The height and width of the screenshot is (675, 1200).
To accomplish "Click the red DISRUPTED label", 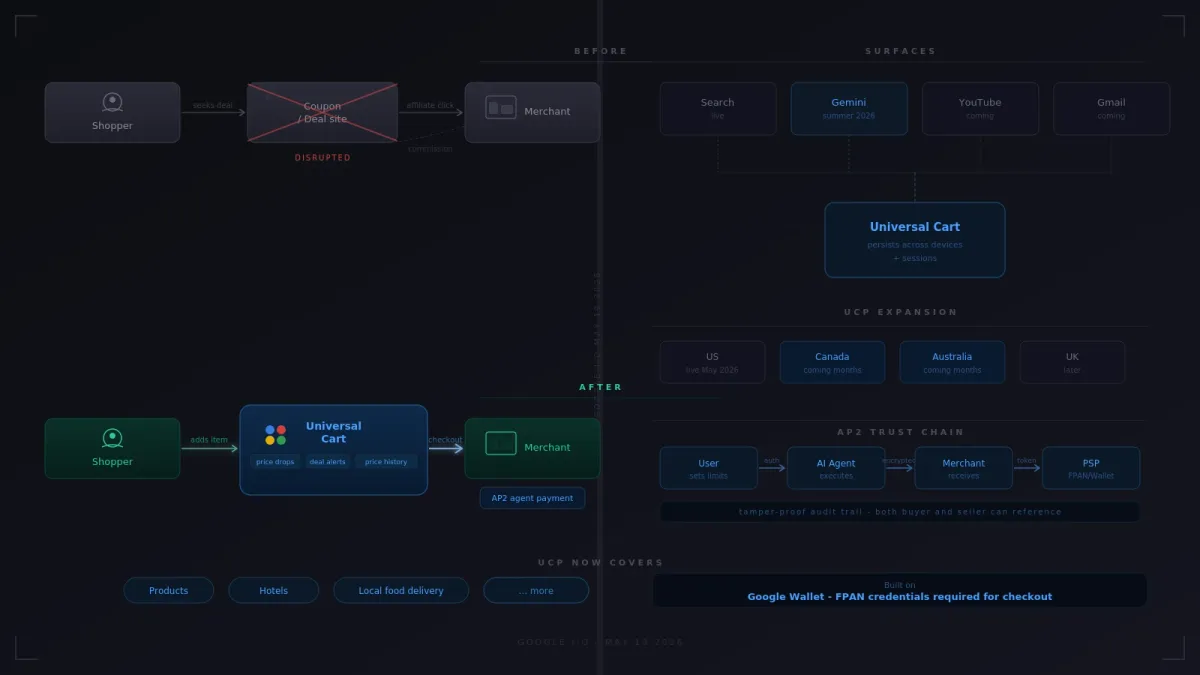I will [322, 158].
